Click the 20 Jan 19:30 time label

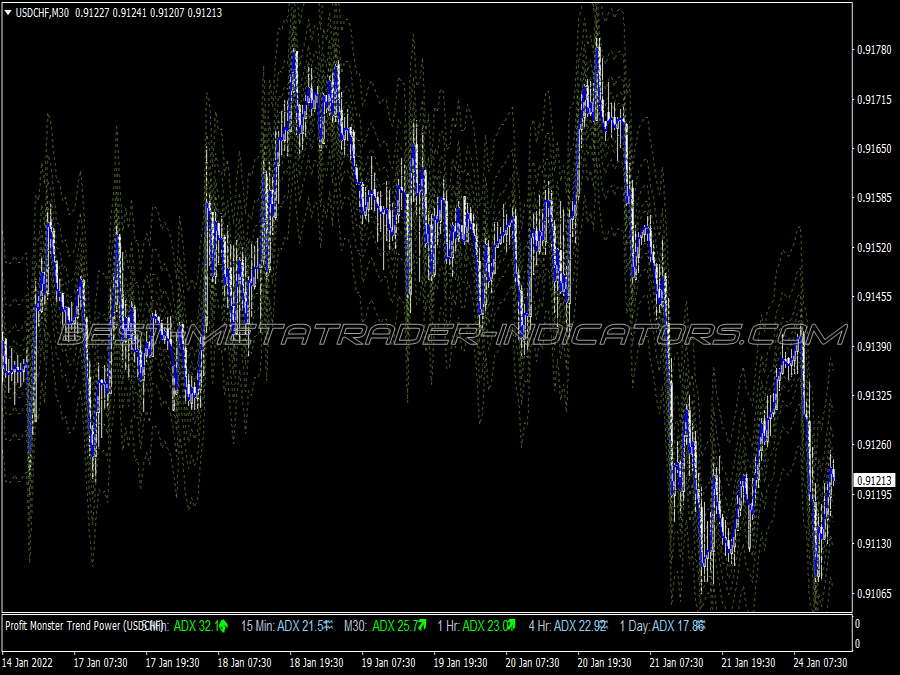[x=604, y=662]
